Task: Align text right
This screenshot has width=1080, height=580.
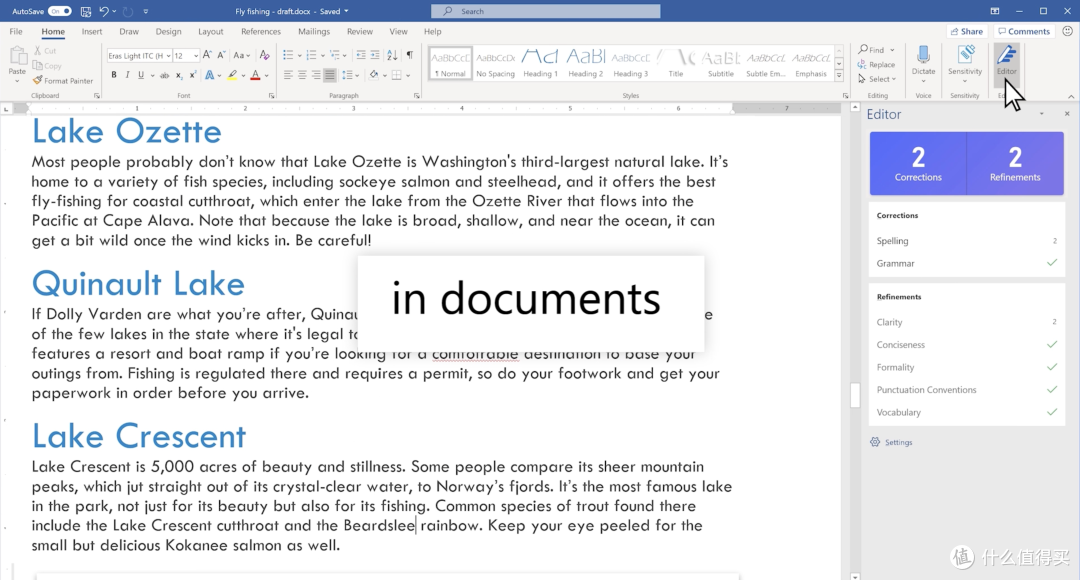Action: click(x=315, y=75)
